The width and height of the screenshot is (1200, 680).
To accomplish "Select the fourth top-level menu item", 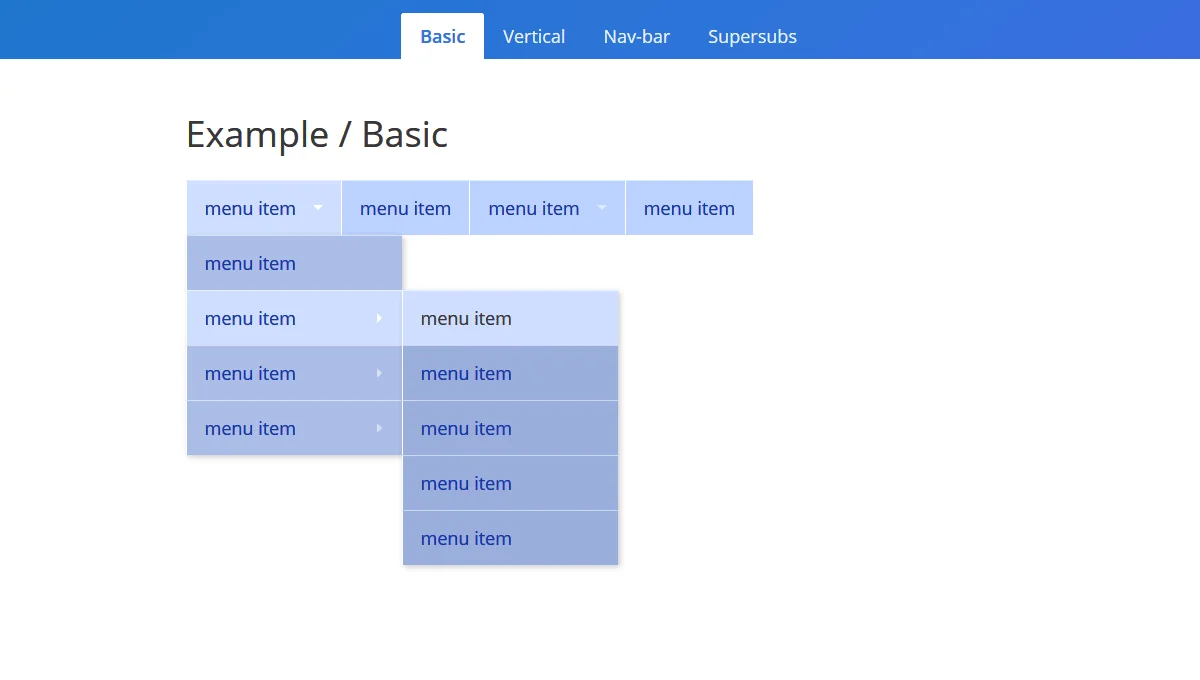I will click(689, 208).
